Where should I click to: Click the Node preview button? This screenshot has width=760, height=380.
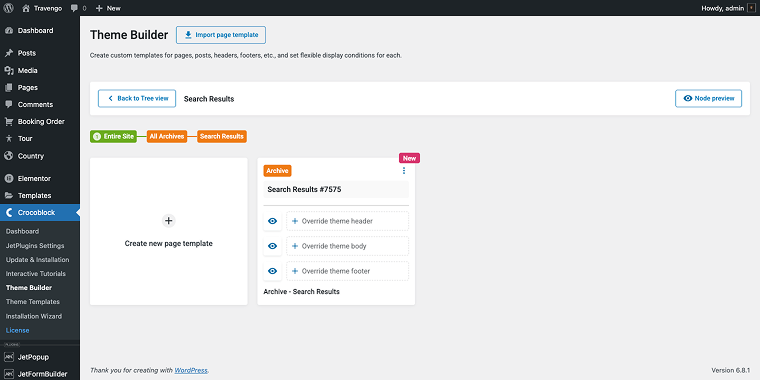pyautogui.click(x=708, y=98)
